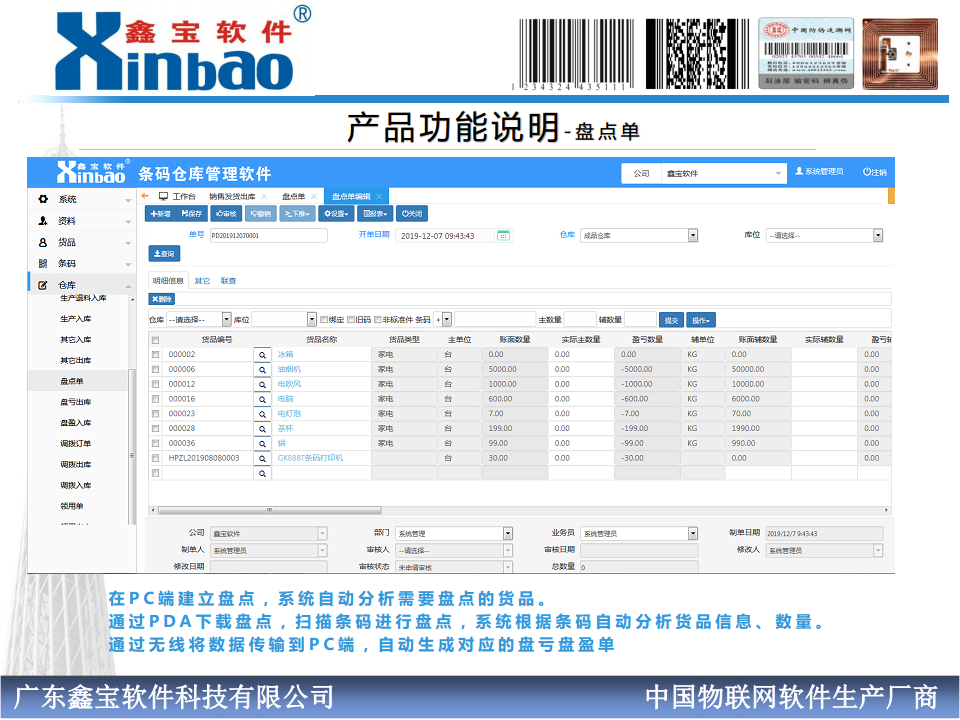This screenshot has width=960, height=720.
Task: Click the 新增 toolbar button
Action: point(160,214)
